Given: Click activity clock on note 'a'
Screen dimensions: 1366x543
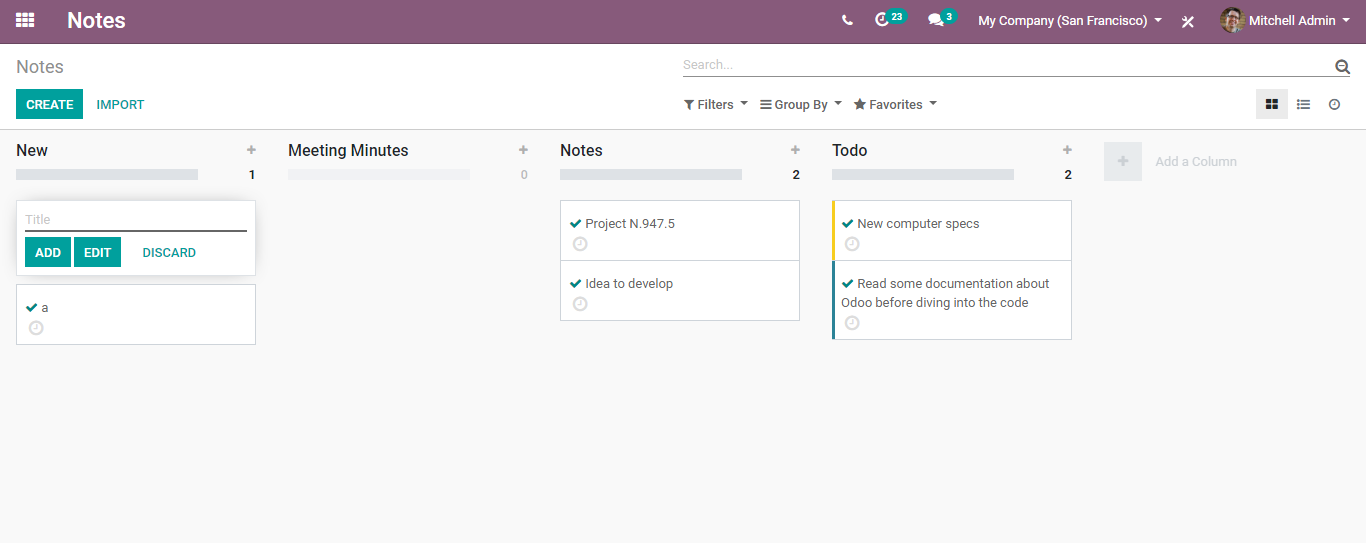Looking at the screenshot, I should [36, 328].
